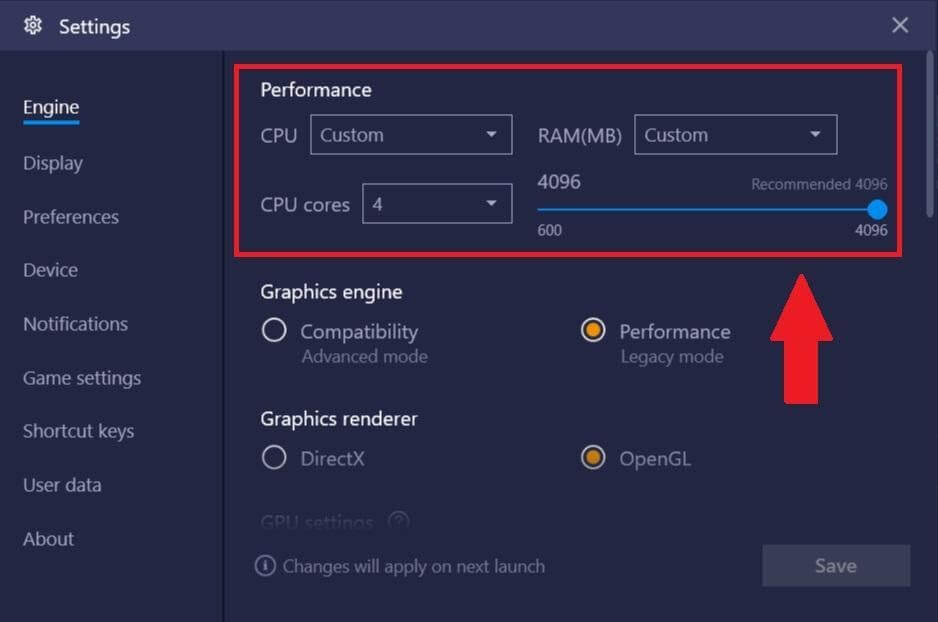Show the About section
Screen dimensions: 938x622
pos(48,539)
